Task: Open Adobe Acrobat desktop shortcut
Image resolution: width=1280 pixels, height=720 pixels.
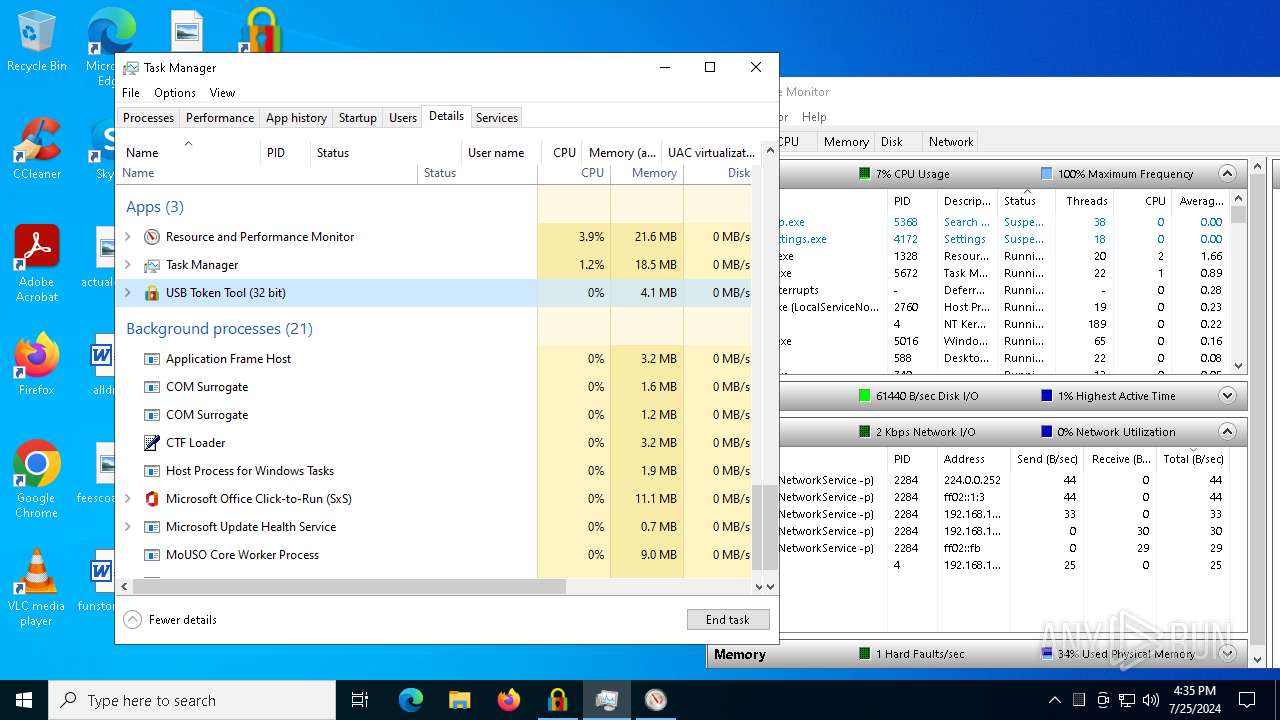Action: pyautogui.click(x=37, y=263)
